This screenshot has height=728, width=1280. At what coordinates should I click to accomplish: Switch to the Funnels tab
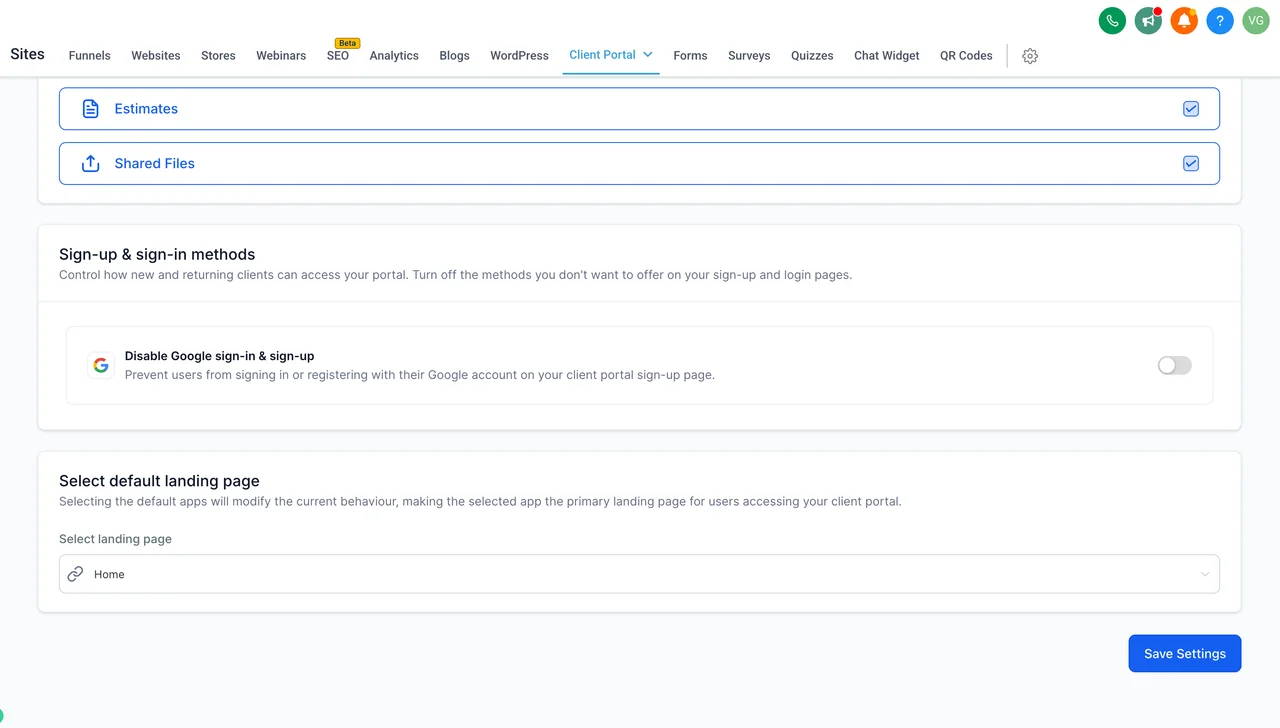pos(89,56)
